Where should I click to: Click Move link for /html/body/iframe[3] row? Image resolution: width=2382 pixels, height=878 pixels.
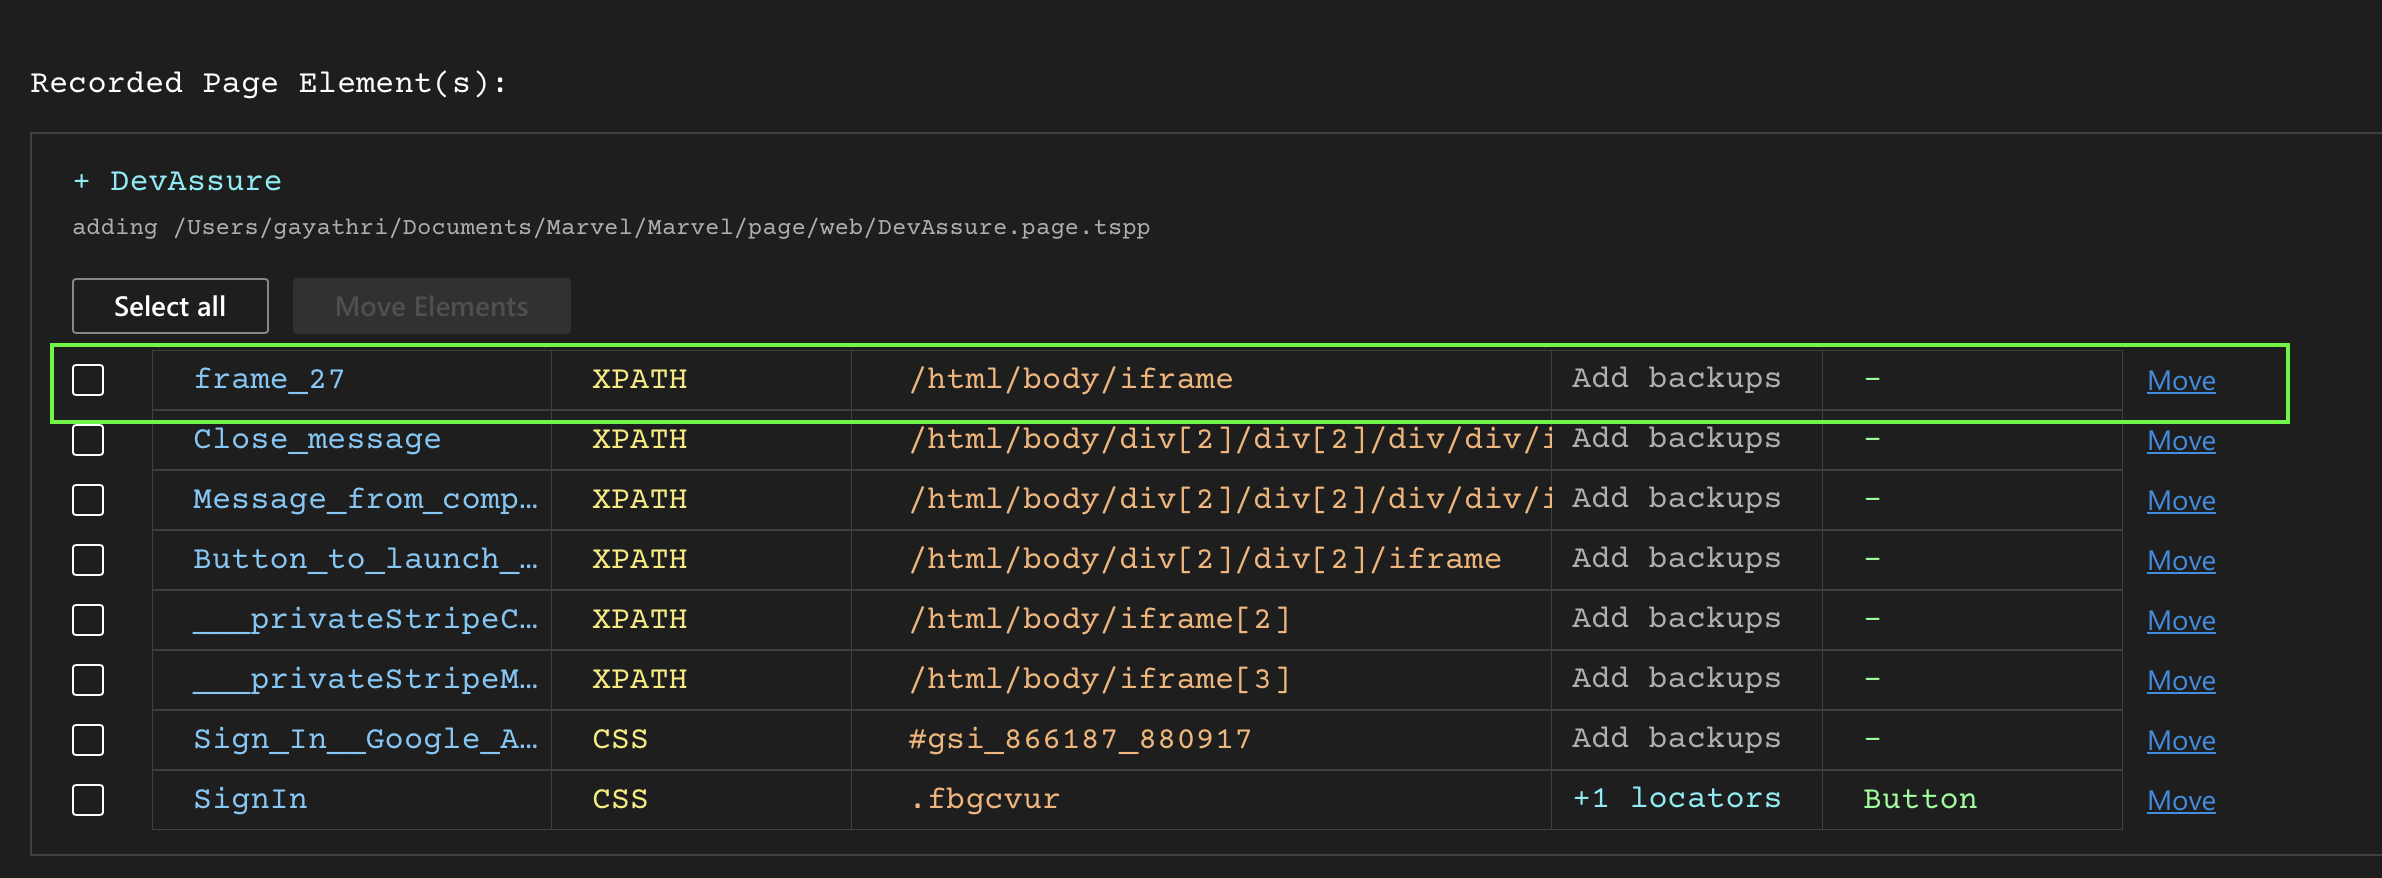pyautogui.click(x=2181, y=681)
